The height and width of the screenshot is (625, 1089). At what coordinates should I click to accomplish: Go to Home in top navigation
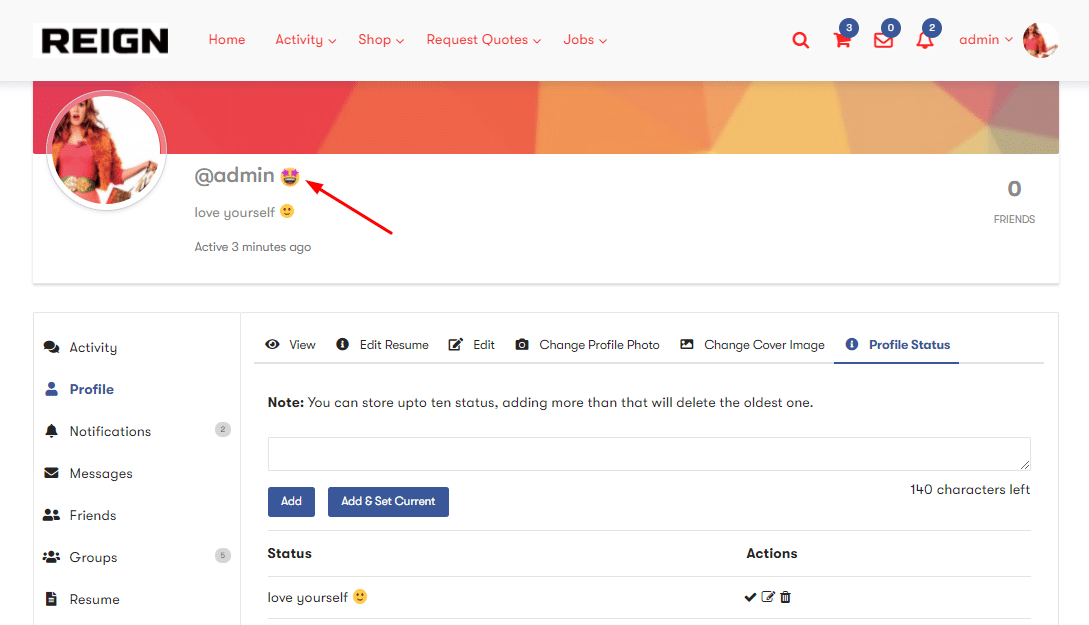227,40
